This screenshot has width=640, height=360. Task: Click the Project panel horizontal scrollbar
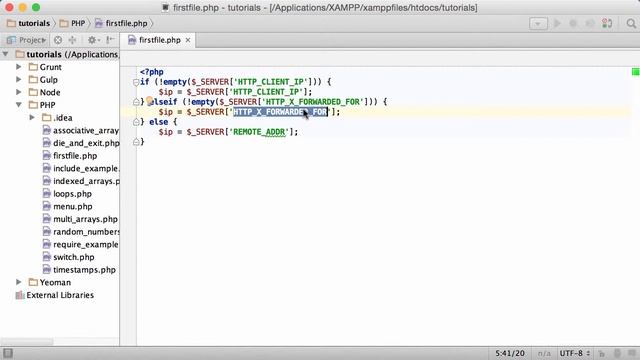tap(27, 341)
